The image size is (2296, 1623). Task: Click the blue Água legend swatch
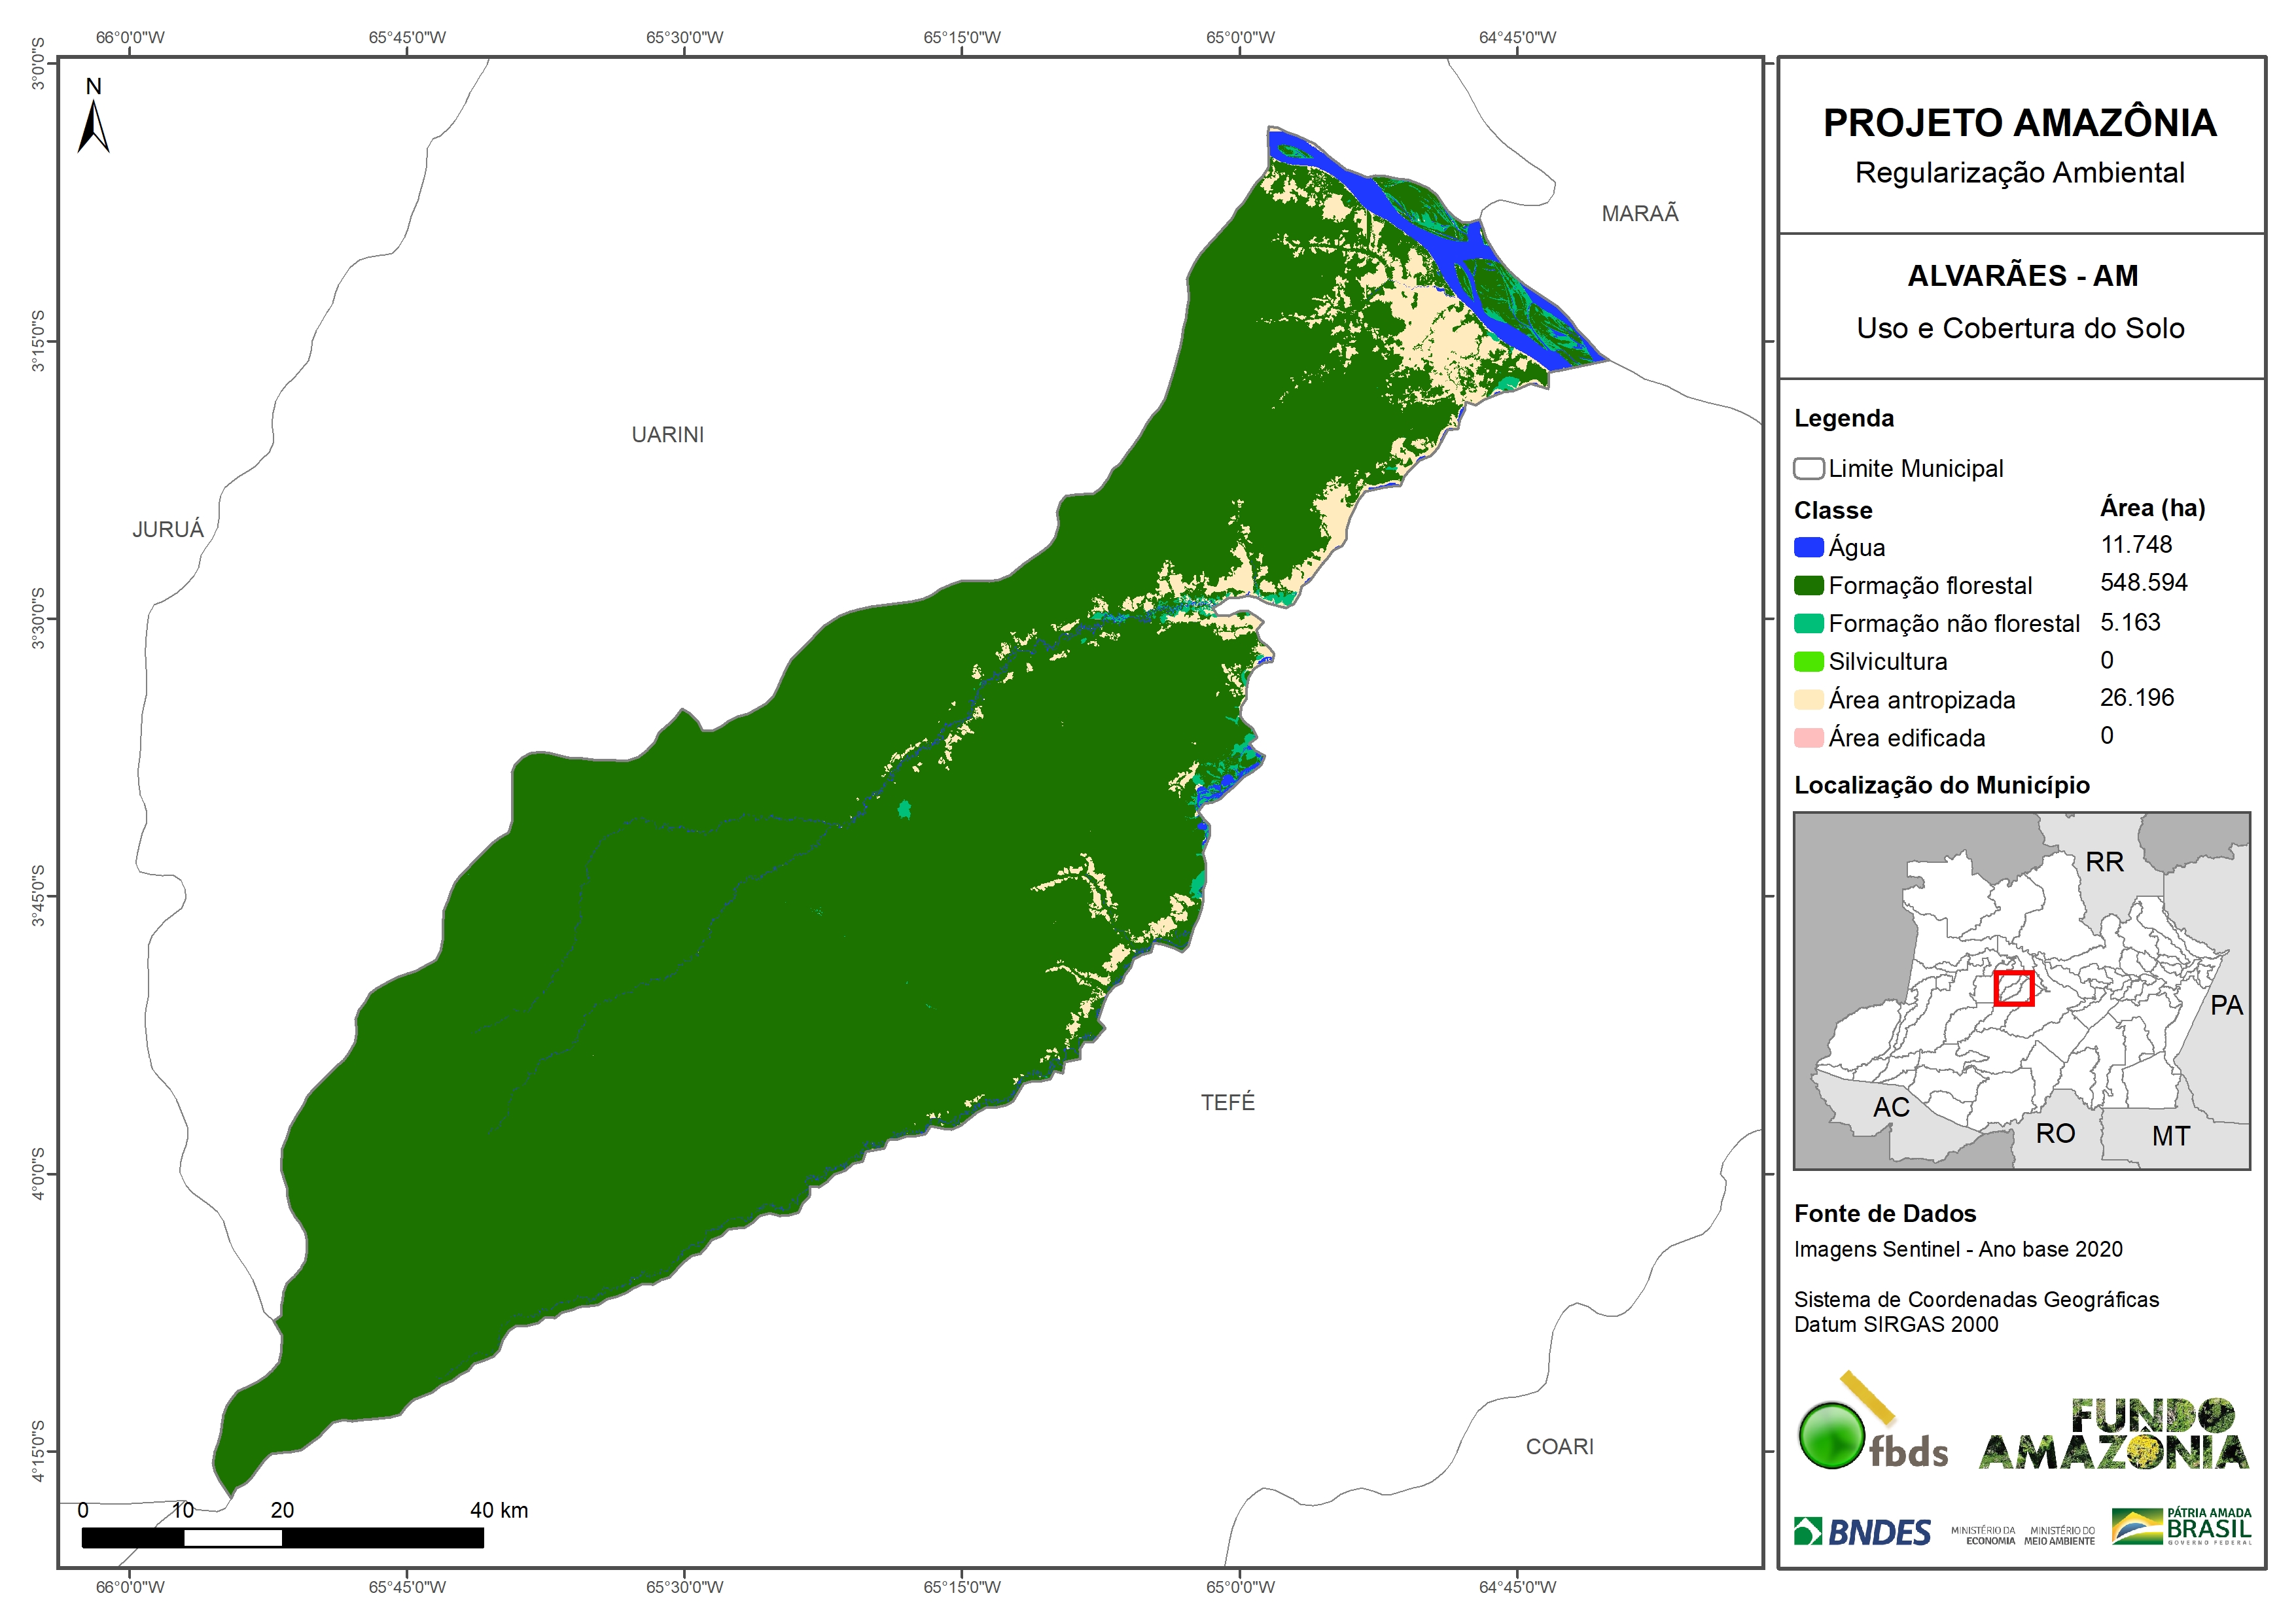1808,547
